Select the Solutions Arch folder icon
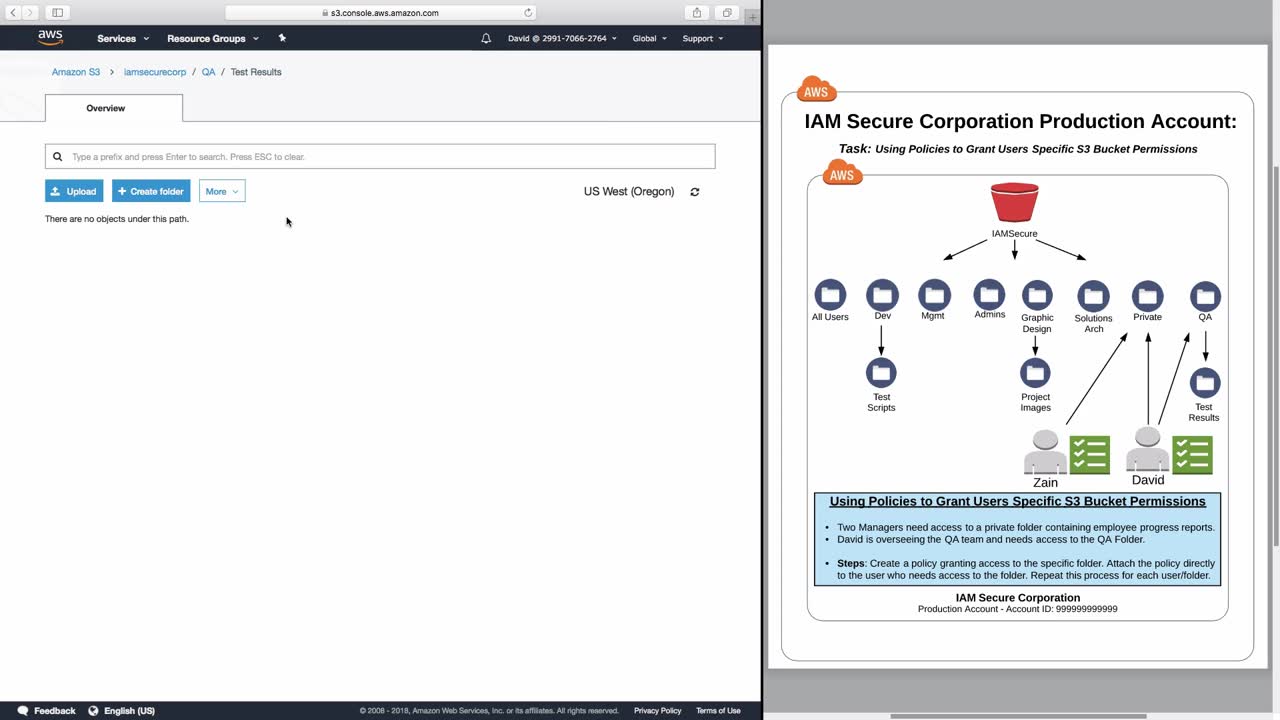The width and height of the screenshot is (1280, 720). point(1093,296)
